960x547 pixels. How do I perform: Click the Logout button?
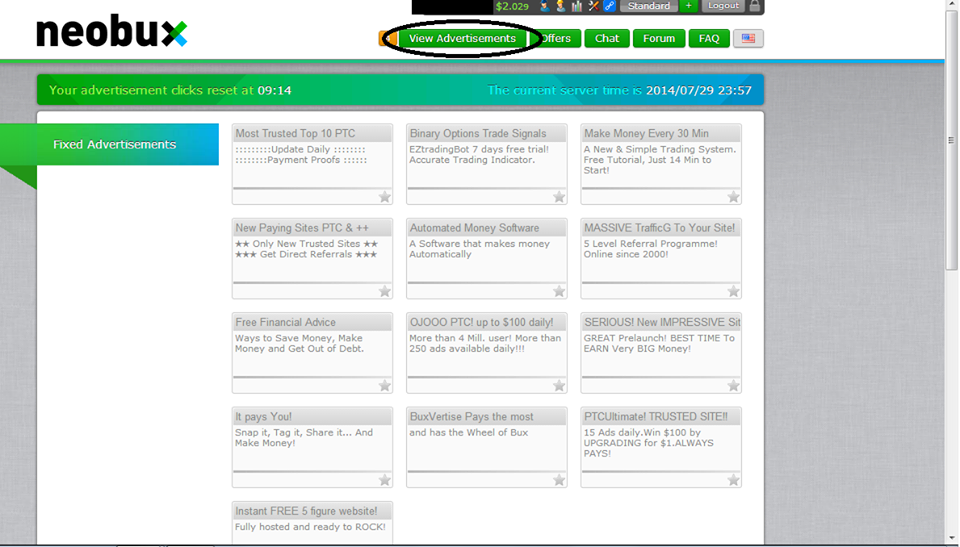723,6
